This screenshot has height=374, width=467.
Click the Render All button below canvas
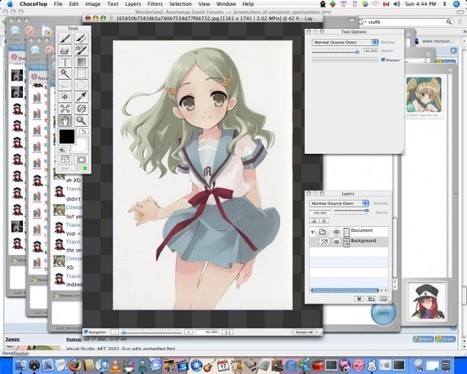click(x=304, y=332)
